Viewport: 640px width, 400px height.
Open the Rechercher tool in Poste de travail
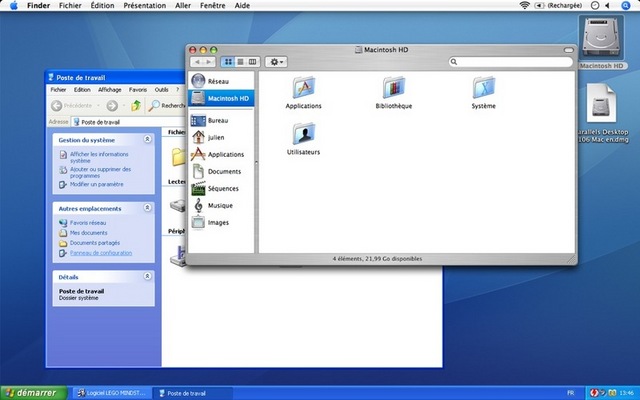pos(166,106)
